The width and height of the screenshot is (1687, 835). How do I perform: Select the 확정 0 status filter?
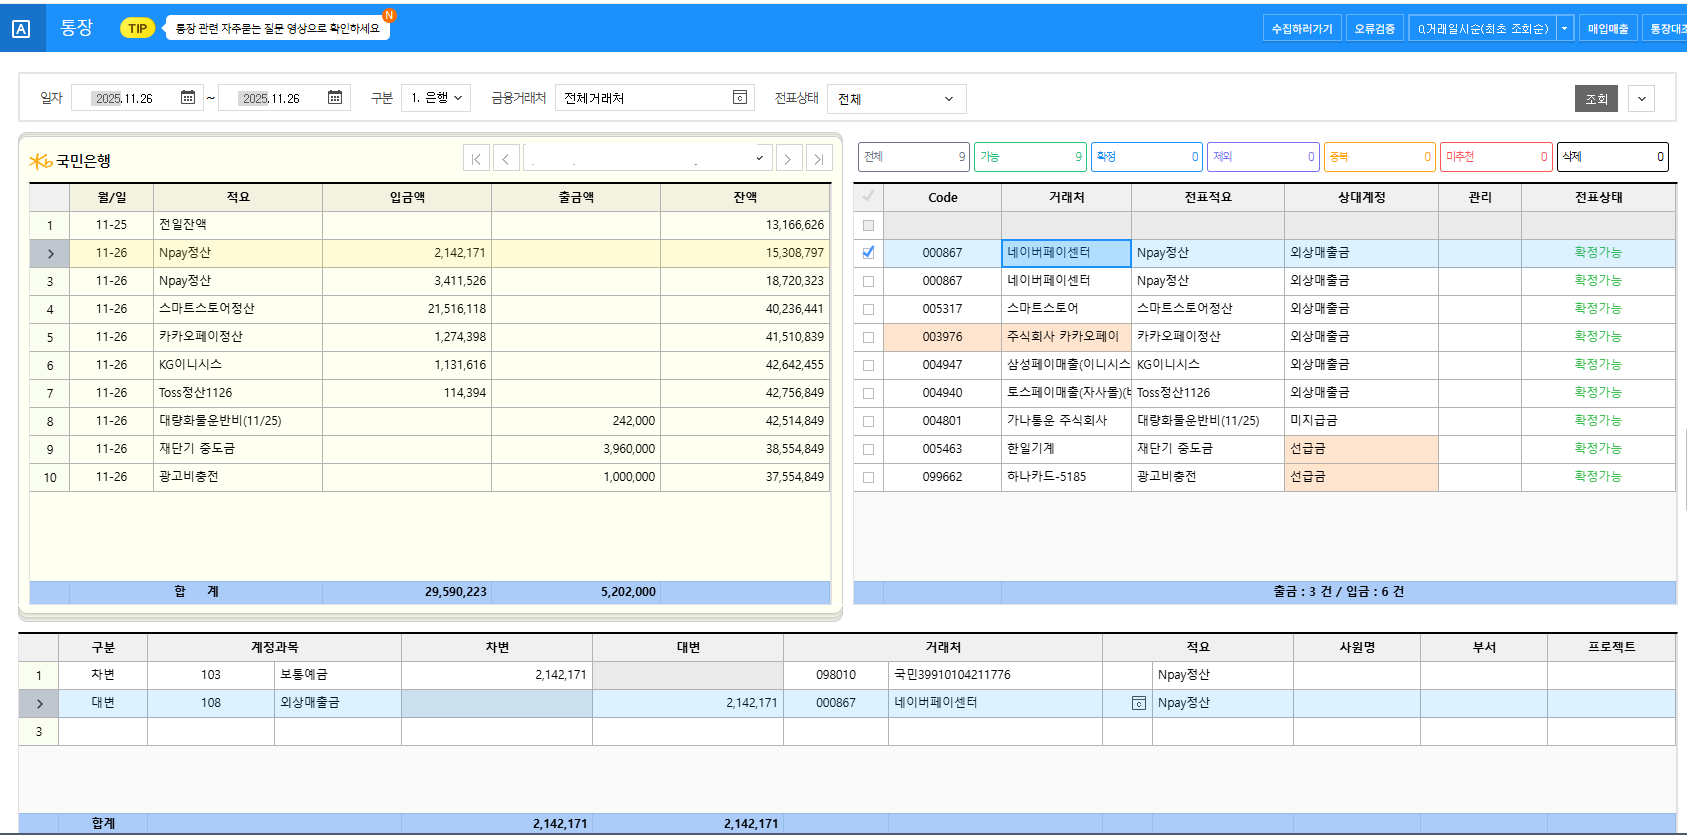click(1147, 157)
